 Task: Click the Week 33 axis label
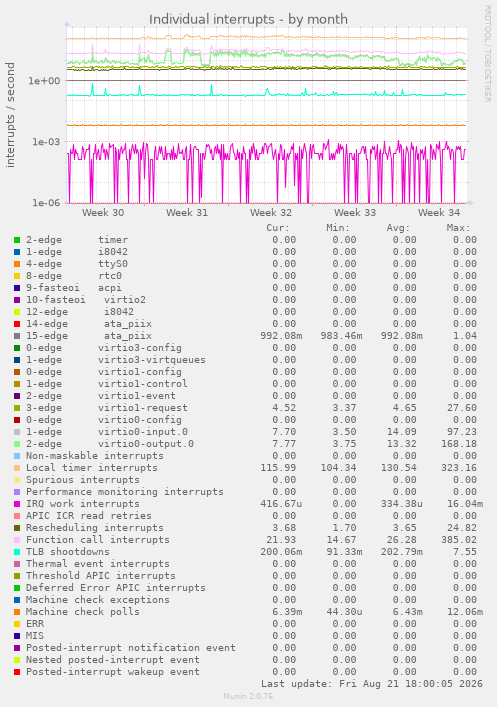pos(355,212)
